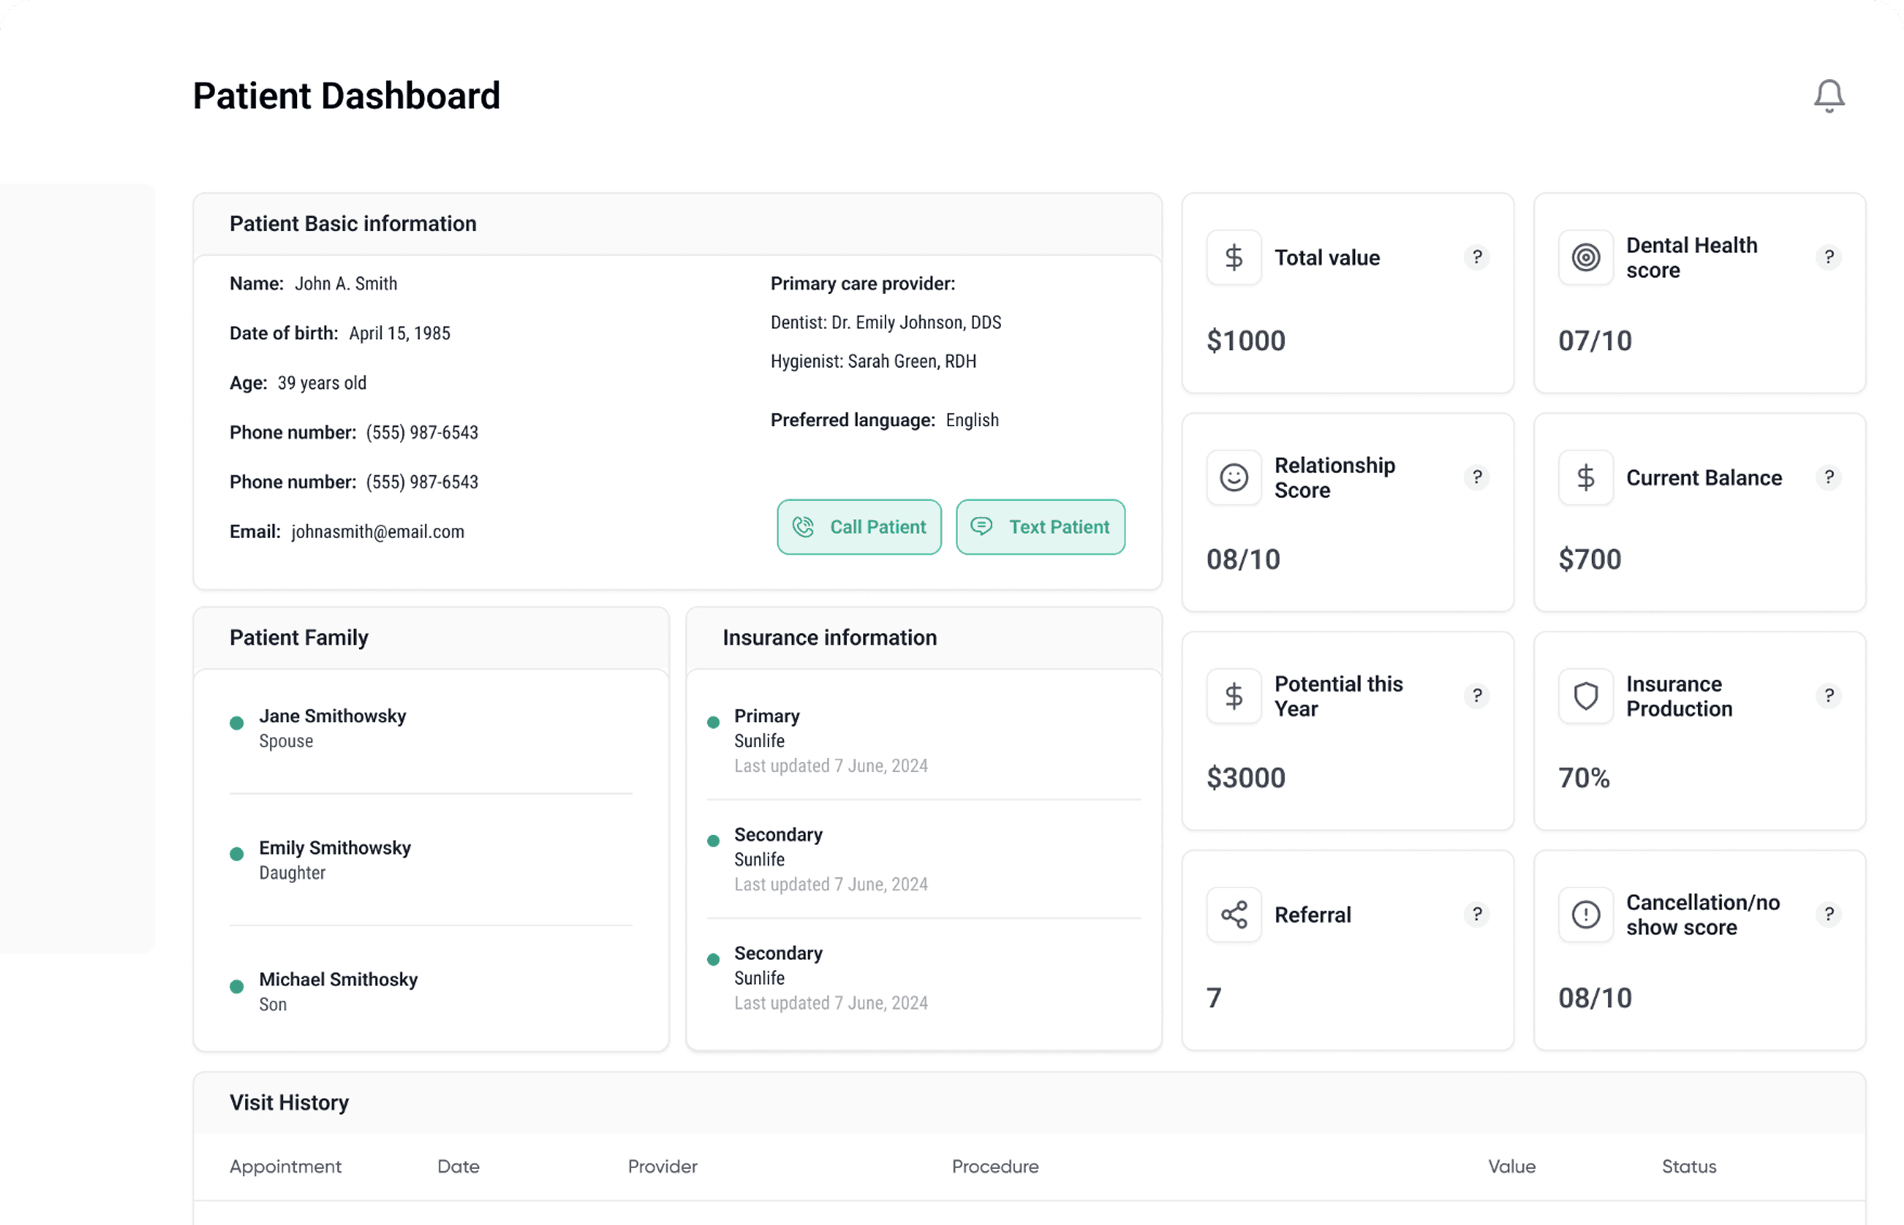Click the Cancellation/no show alert icon
Image resolution: width=1904 pixels, height=1225 pixels.
pyautogui.click(x=1585, y=915)
